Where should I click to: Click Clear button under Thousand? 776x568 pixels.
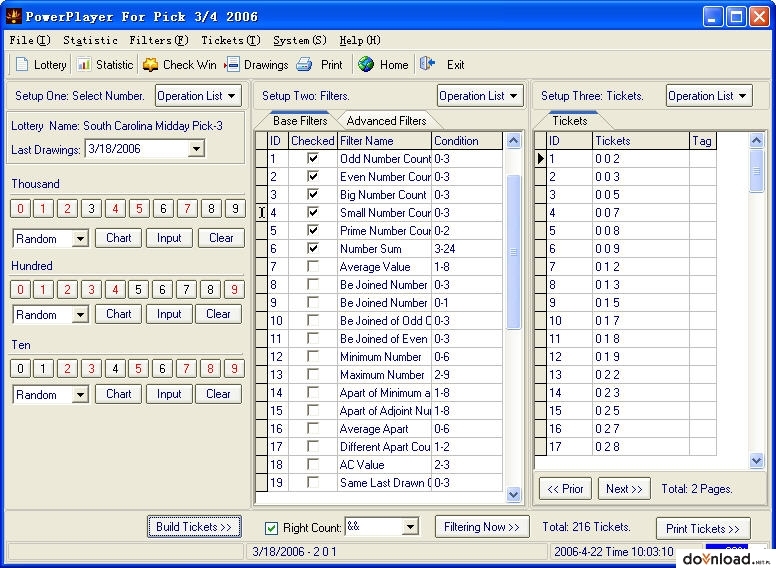pyautogui.click(x=221, y=238)
